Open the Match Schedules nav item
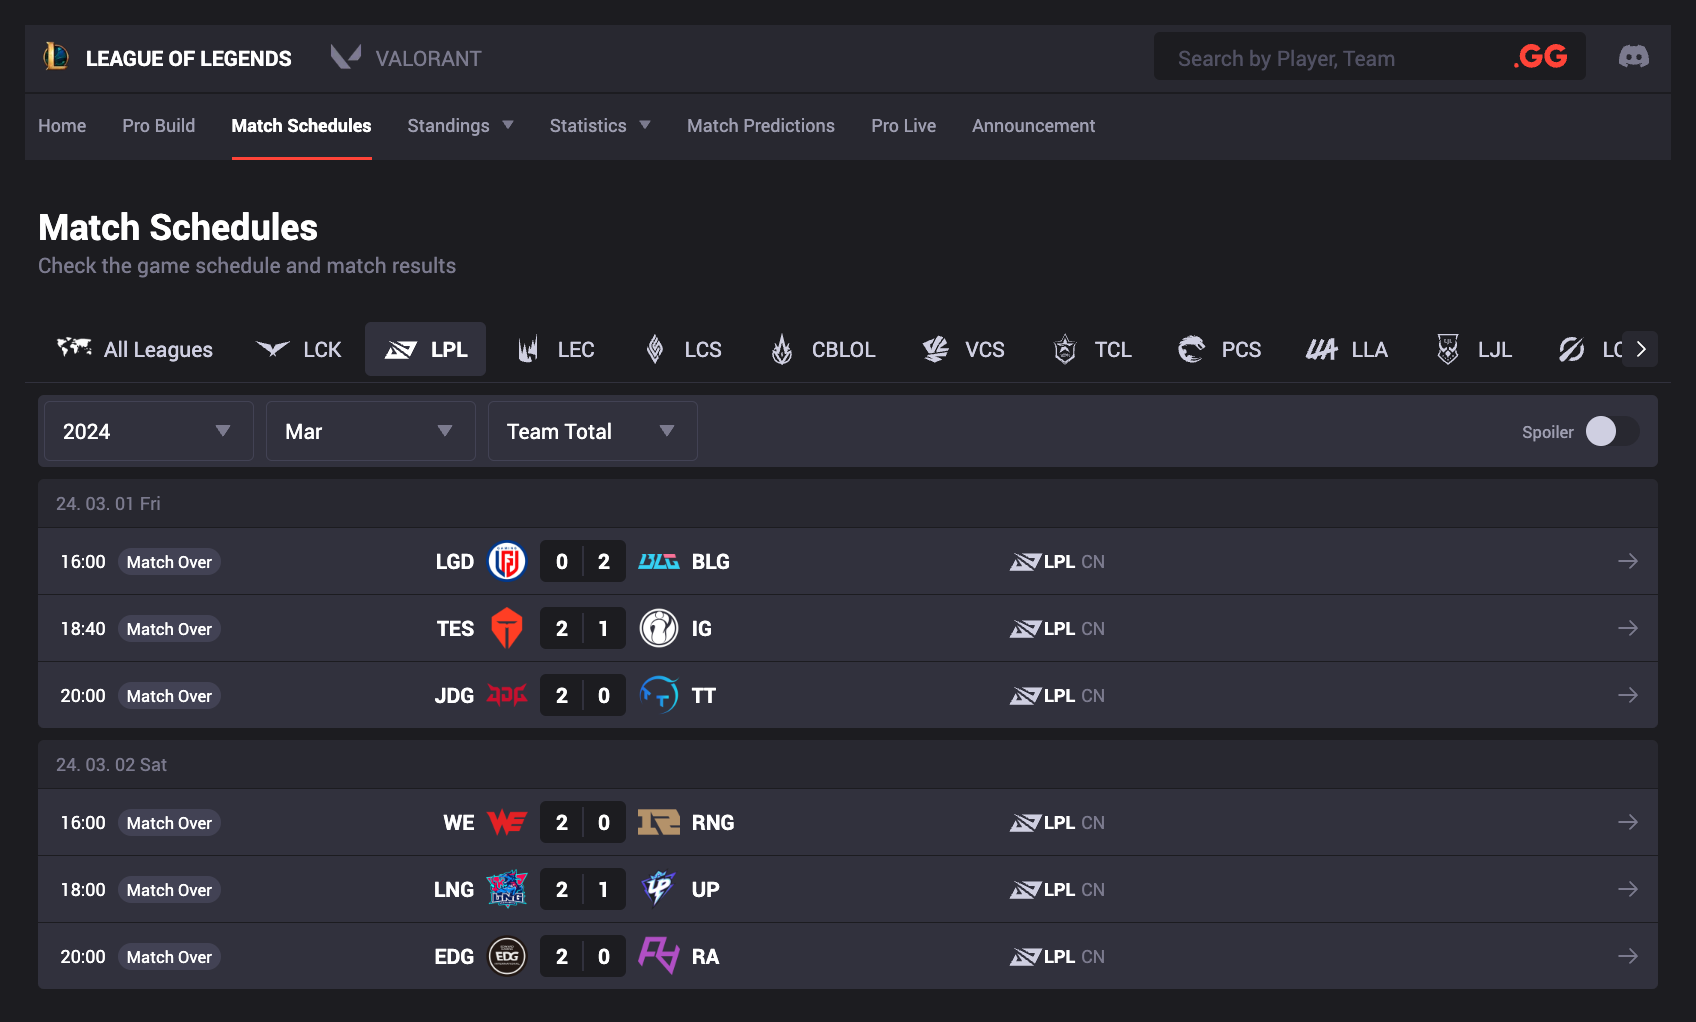 coord(301,125)
